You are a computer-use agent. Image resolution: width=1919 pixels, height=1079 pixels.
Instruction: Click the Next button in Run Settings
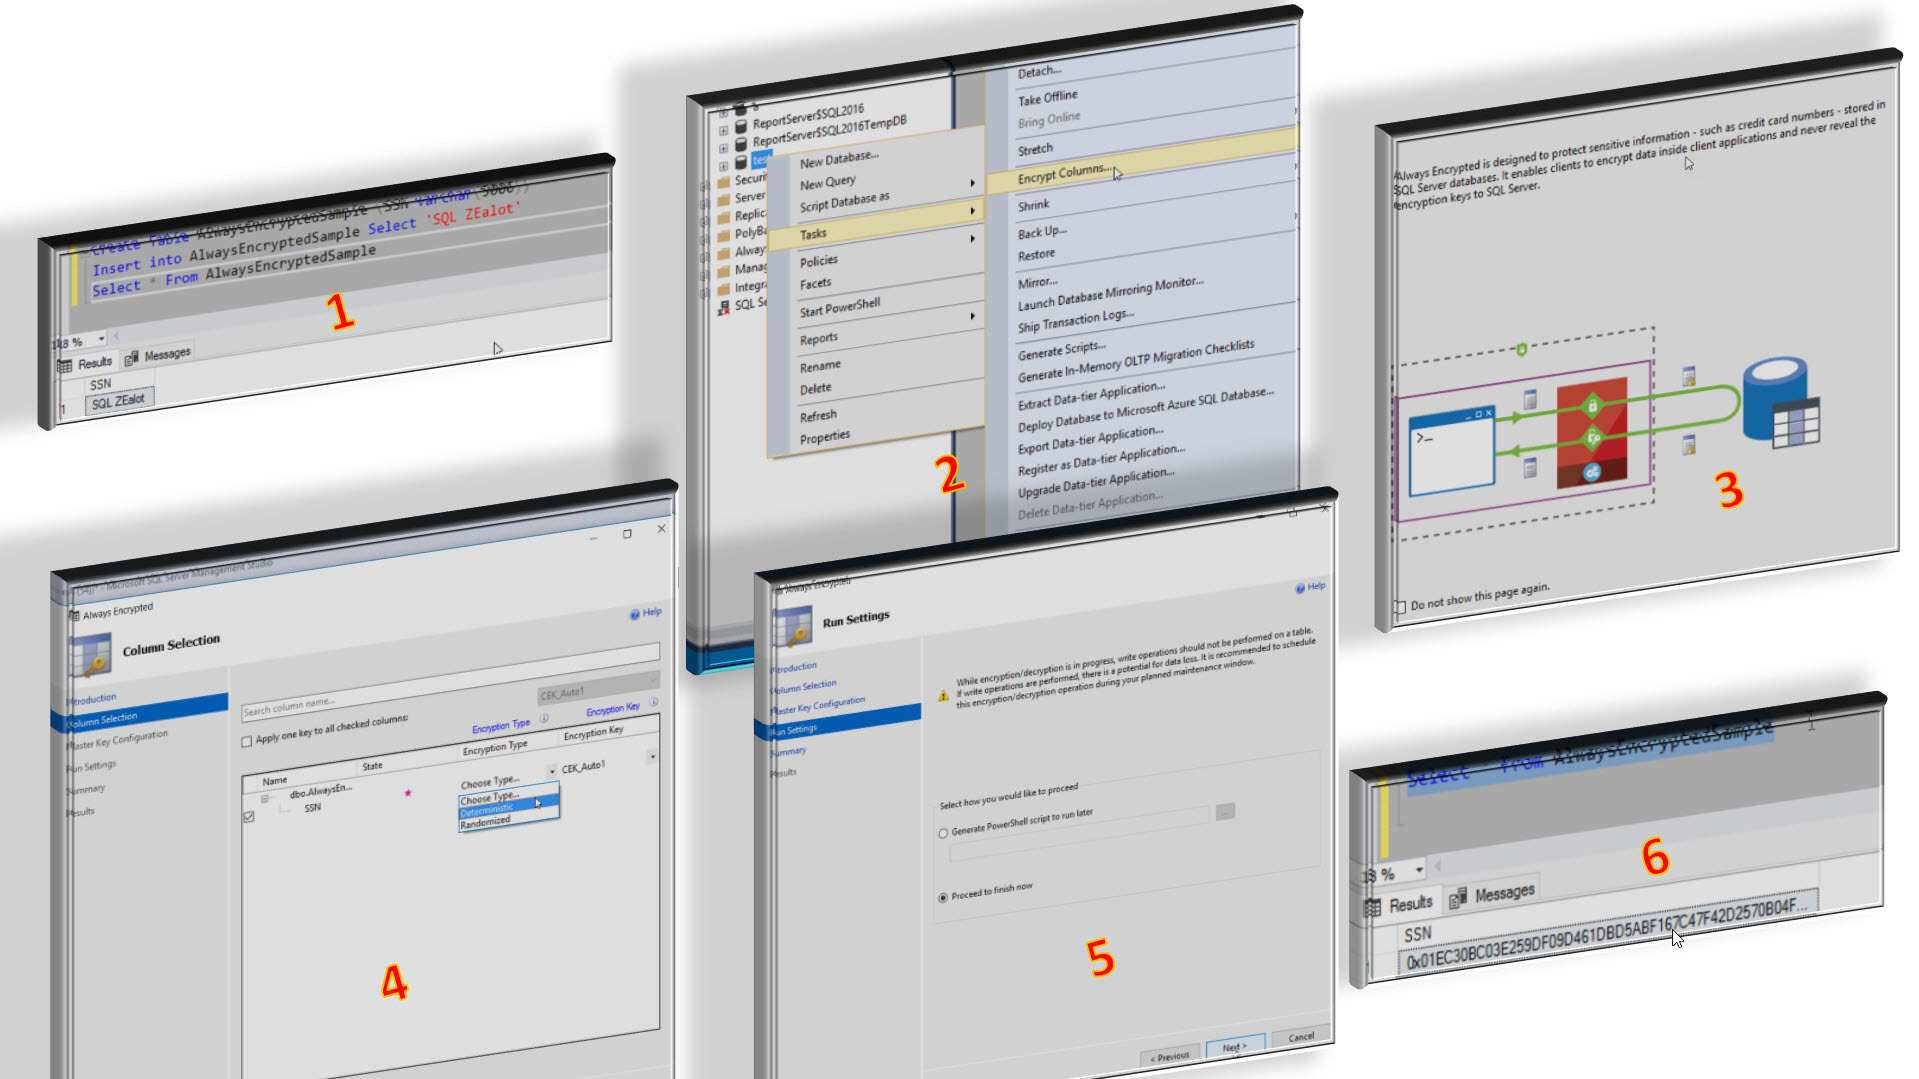tap(1234, 1047)
